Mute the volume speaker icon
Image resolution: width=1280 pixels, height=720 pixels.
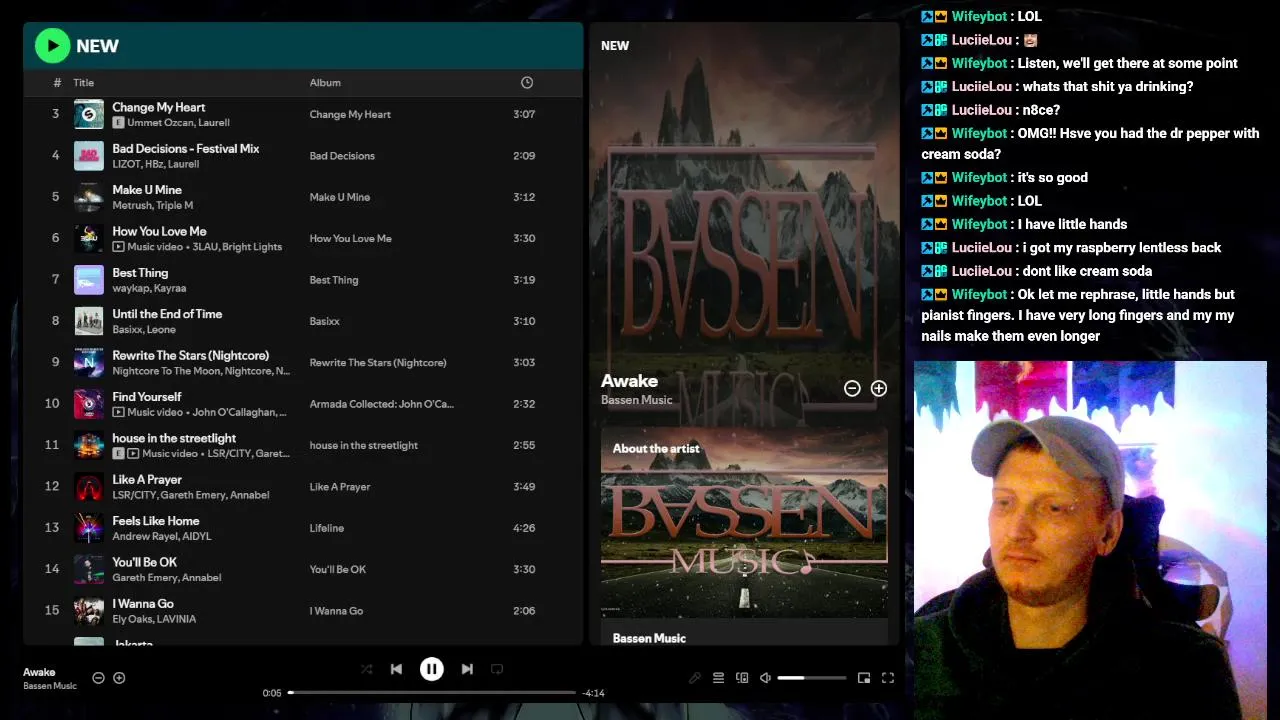[765, 678]
